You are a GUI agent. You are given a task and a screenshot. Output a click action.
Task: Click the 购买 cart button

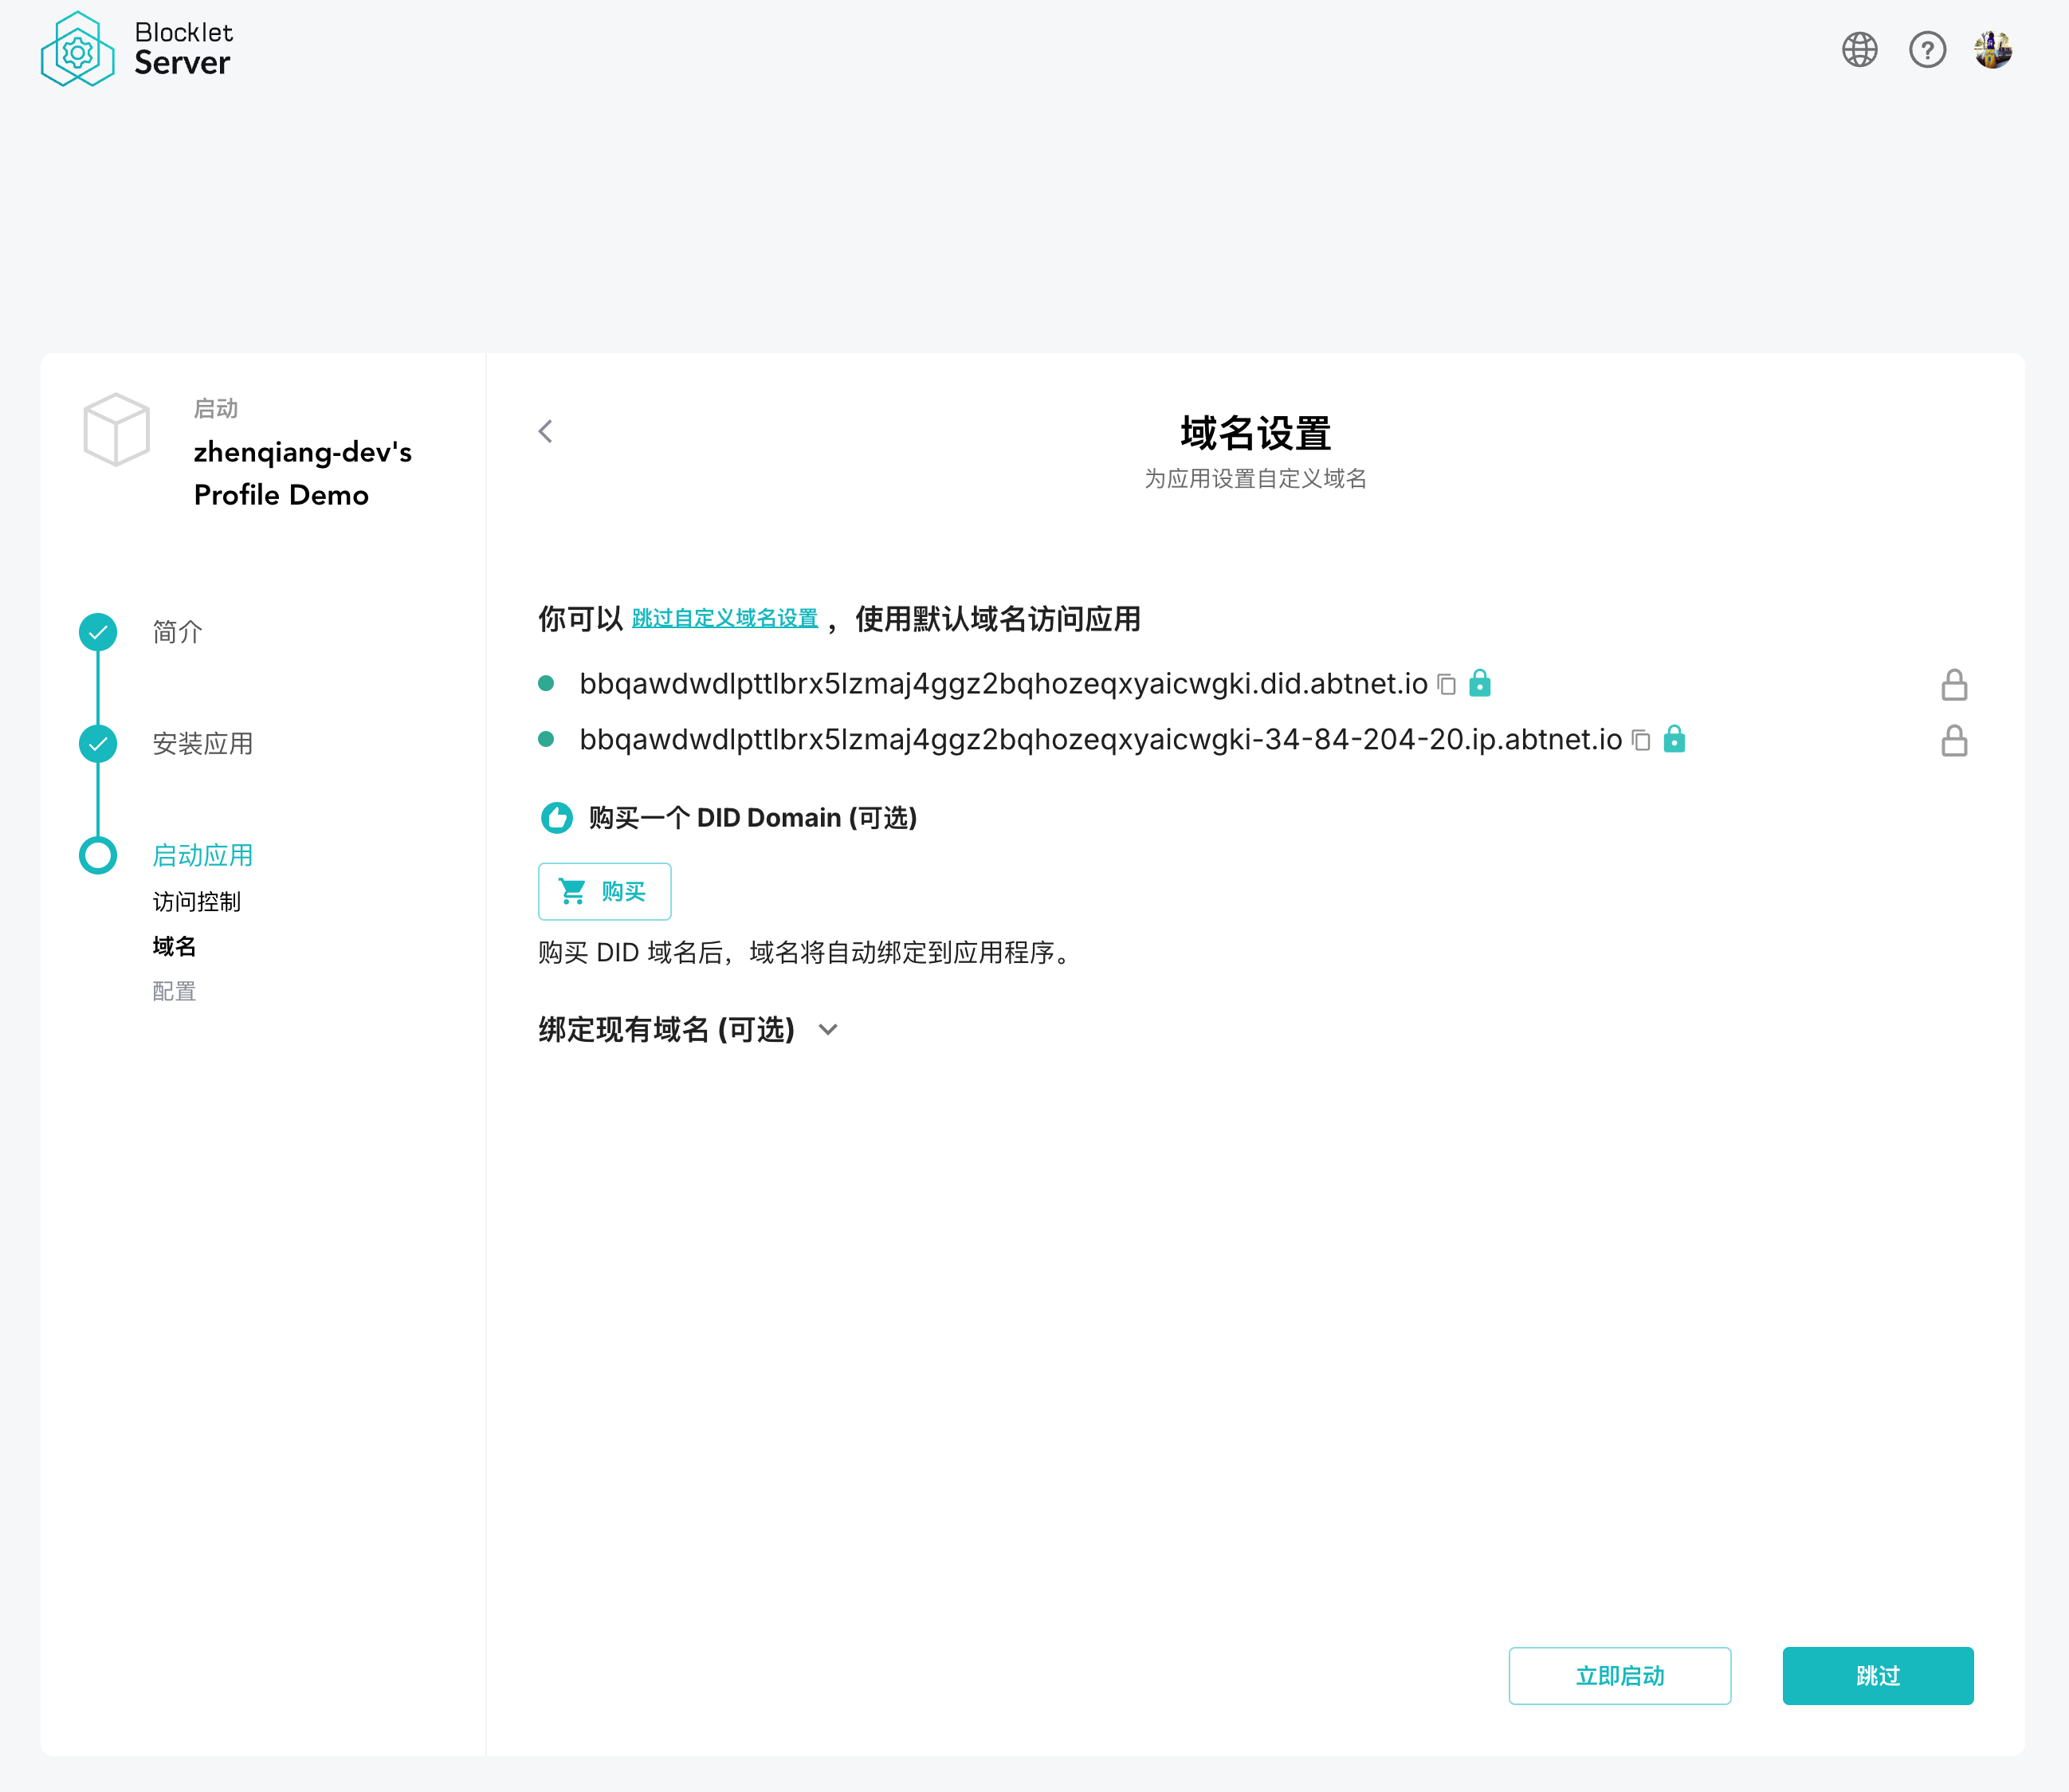pyautogui.click(x=604, y=891)
